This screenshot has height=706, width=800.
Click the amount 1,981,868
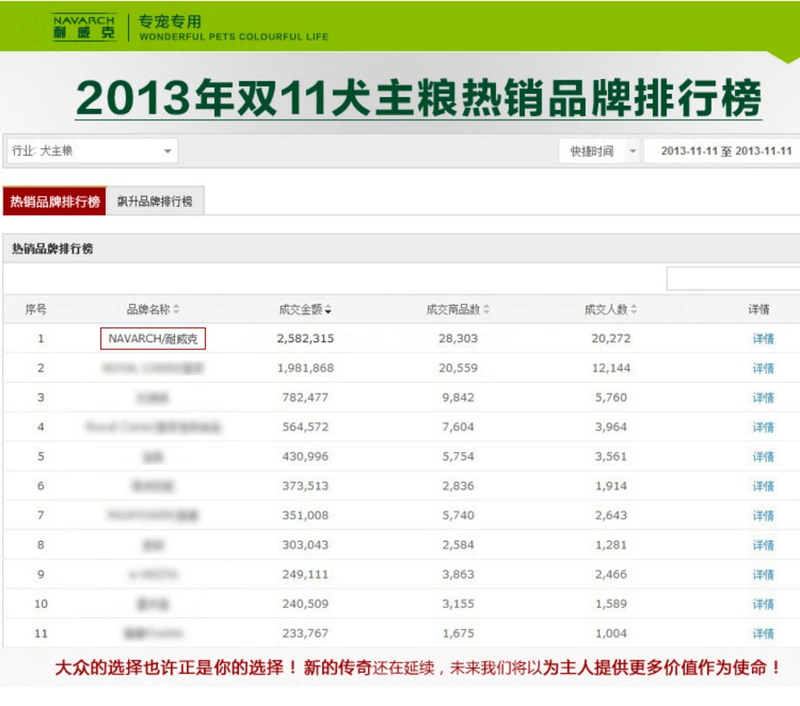pos(305,368)
